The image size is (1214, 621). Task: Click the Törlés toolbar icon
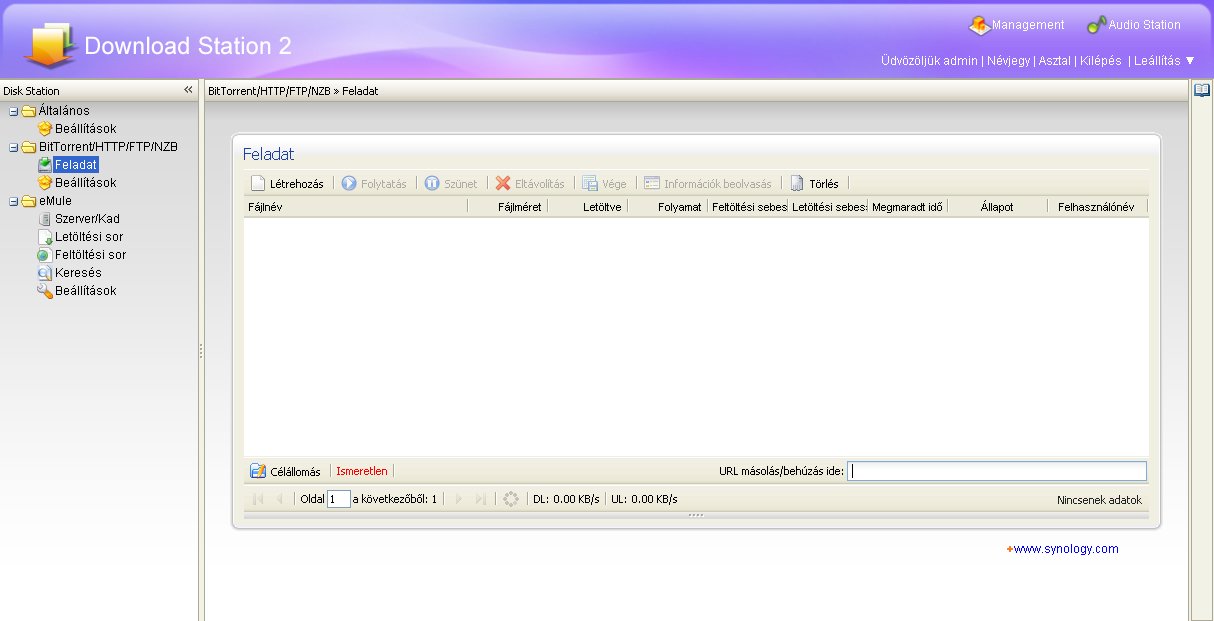pyautogui.click(x=797, y=184)
